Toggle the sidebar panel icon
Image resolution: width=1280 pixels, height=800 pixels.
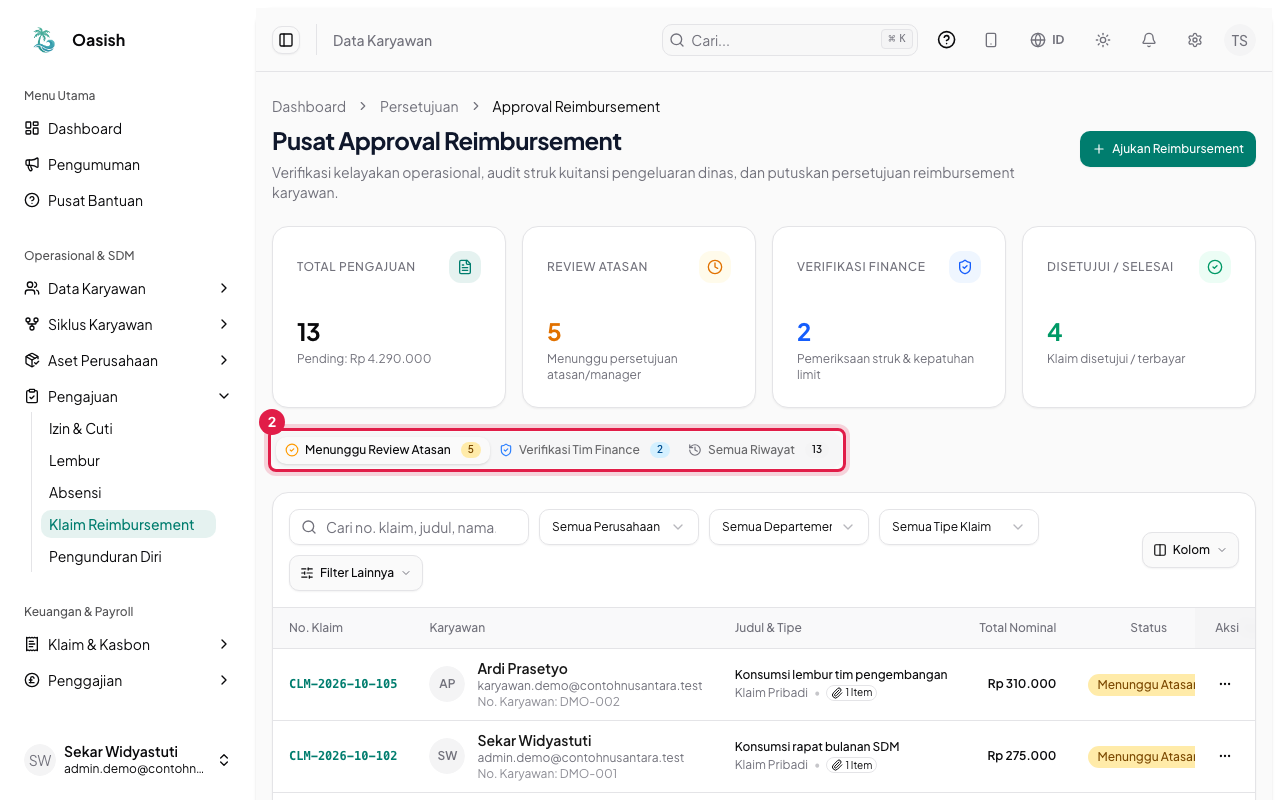(286, 40)
